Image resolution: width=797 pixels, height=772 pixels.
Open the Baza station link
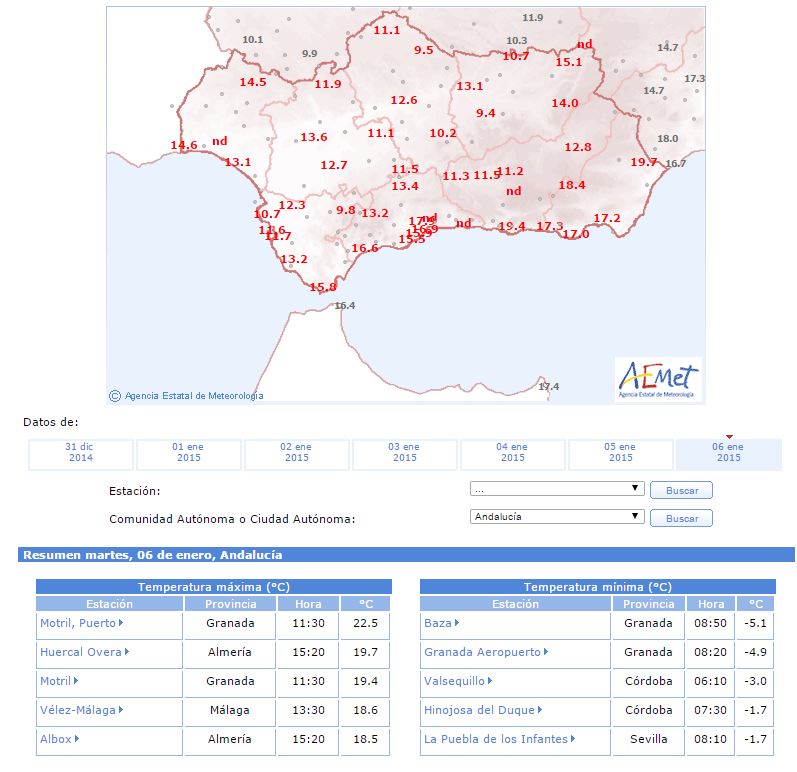coord(441,623)
